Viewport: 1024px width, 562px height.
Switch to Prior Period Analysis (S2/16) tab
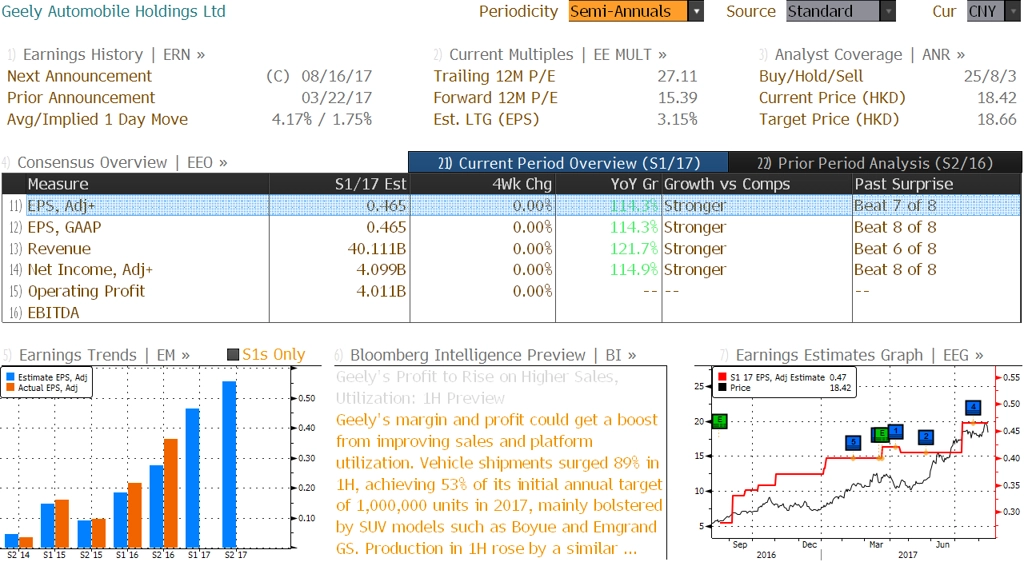(874, 163)
